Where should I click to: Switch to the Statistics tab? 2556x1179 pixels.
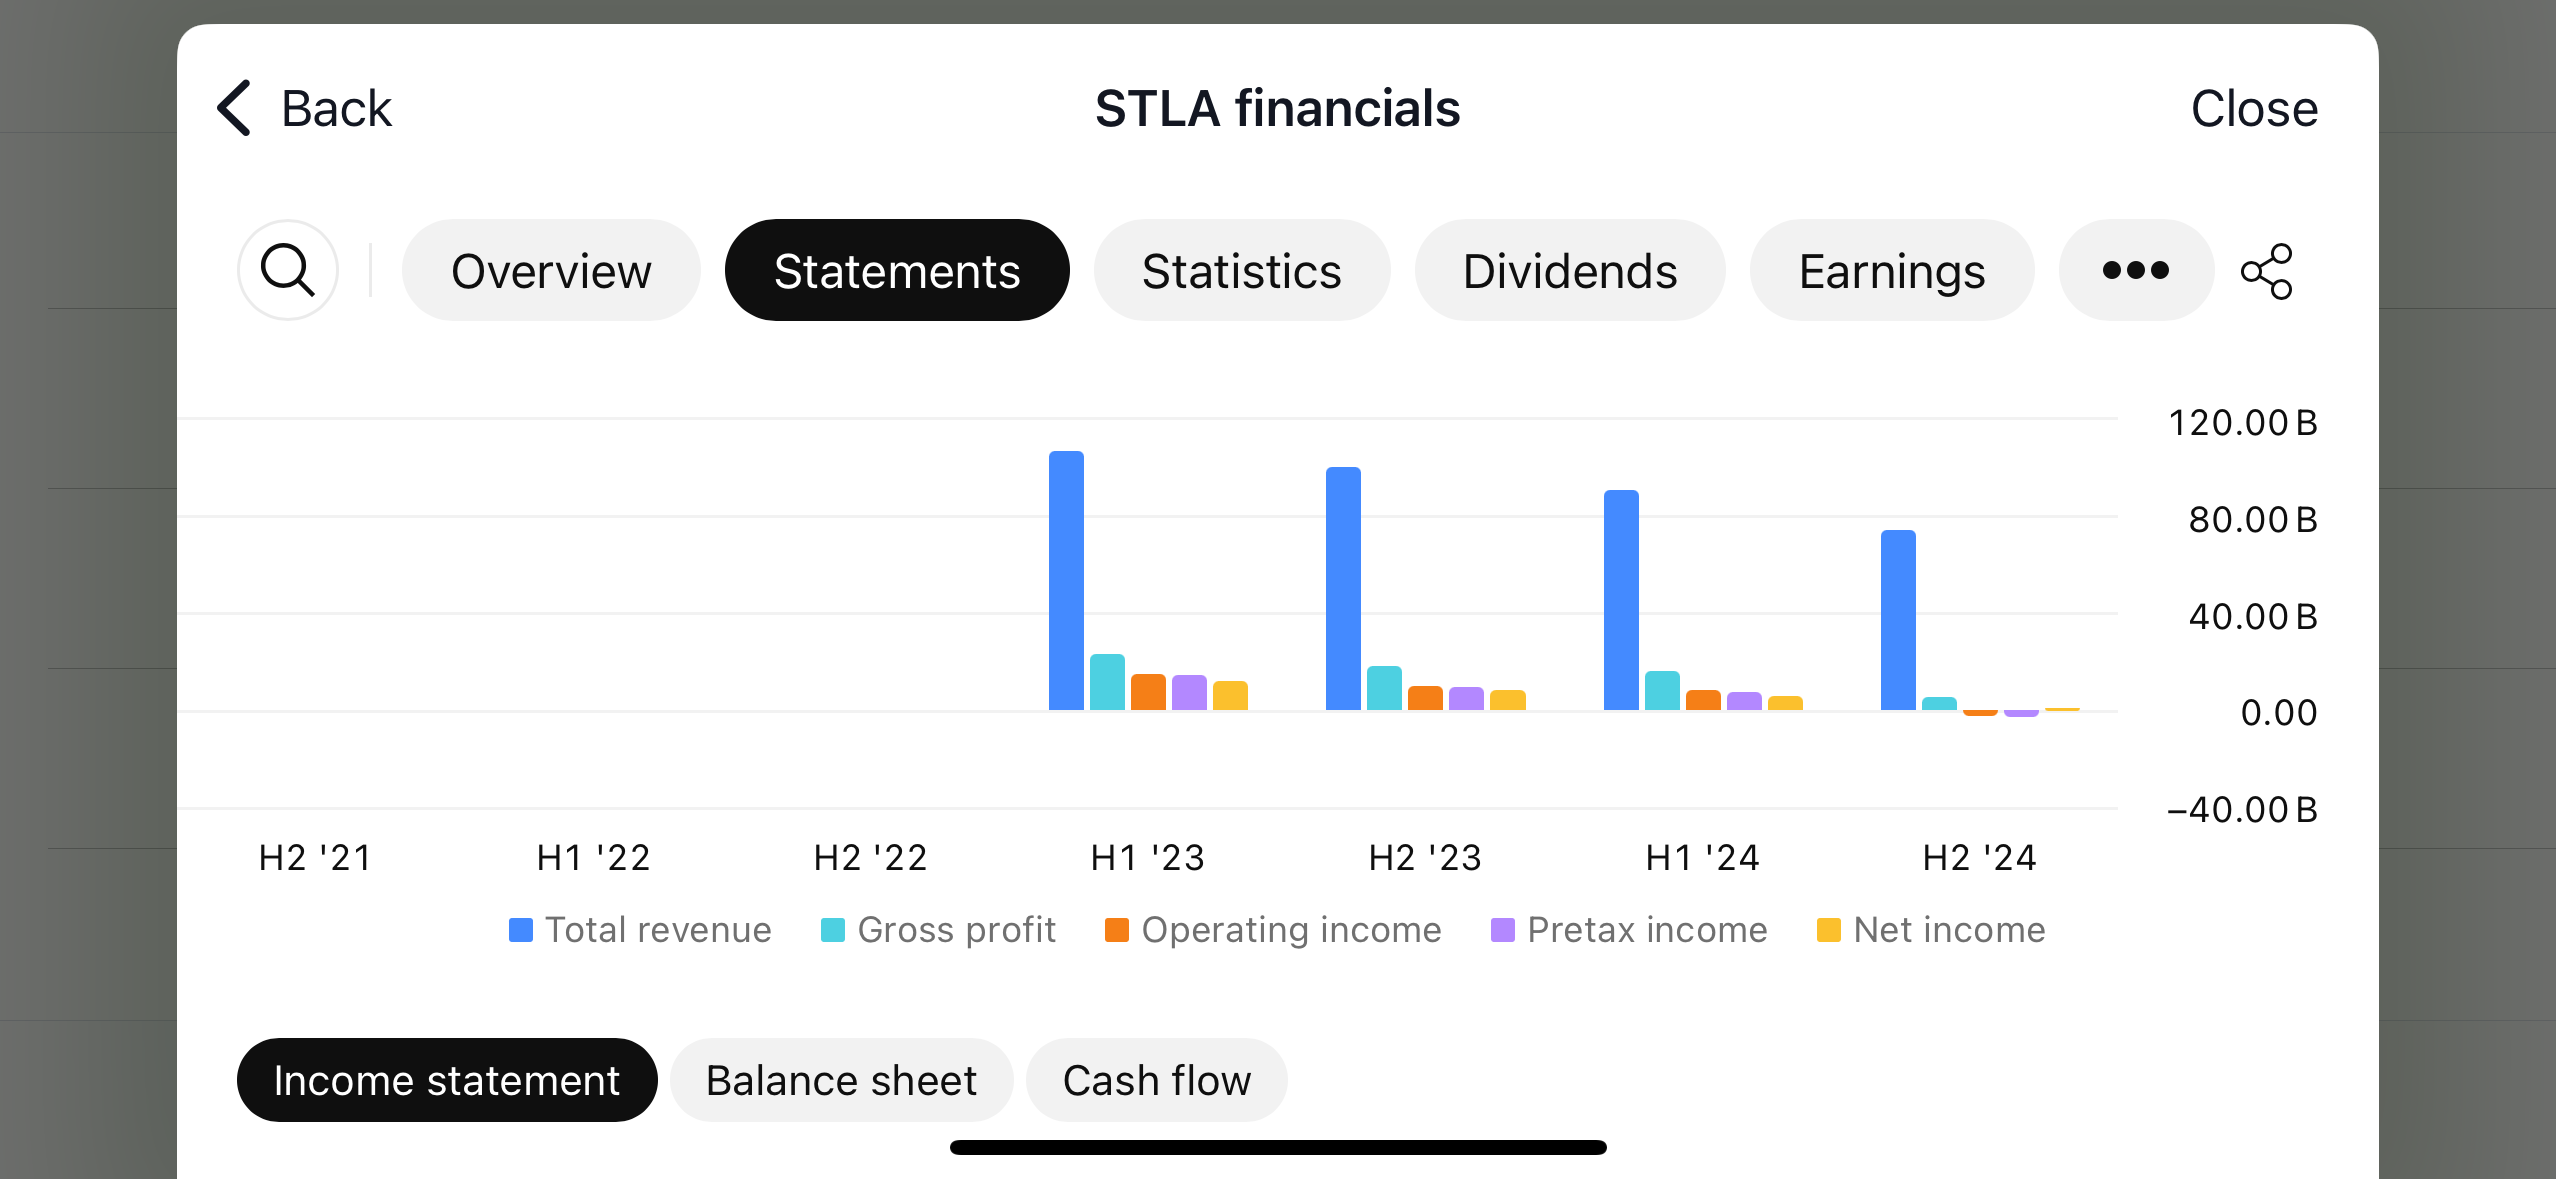point(1241,270)
